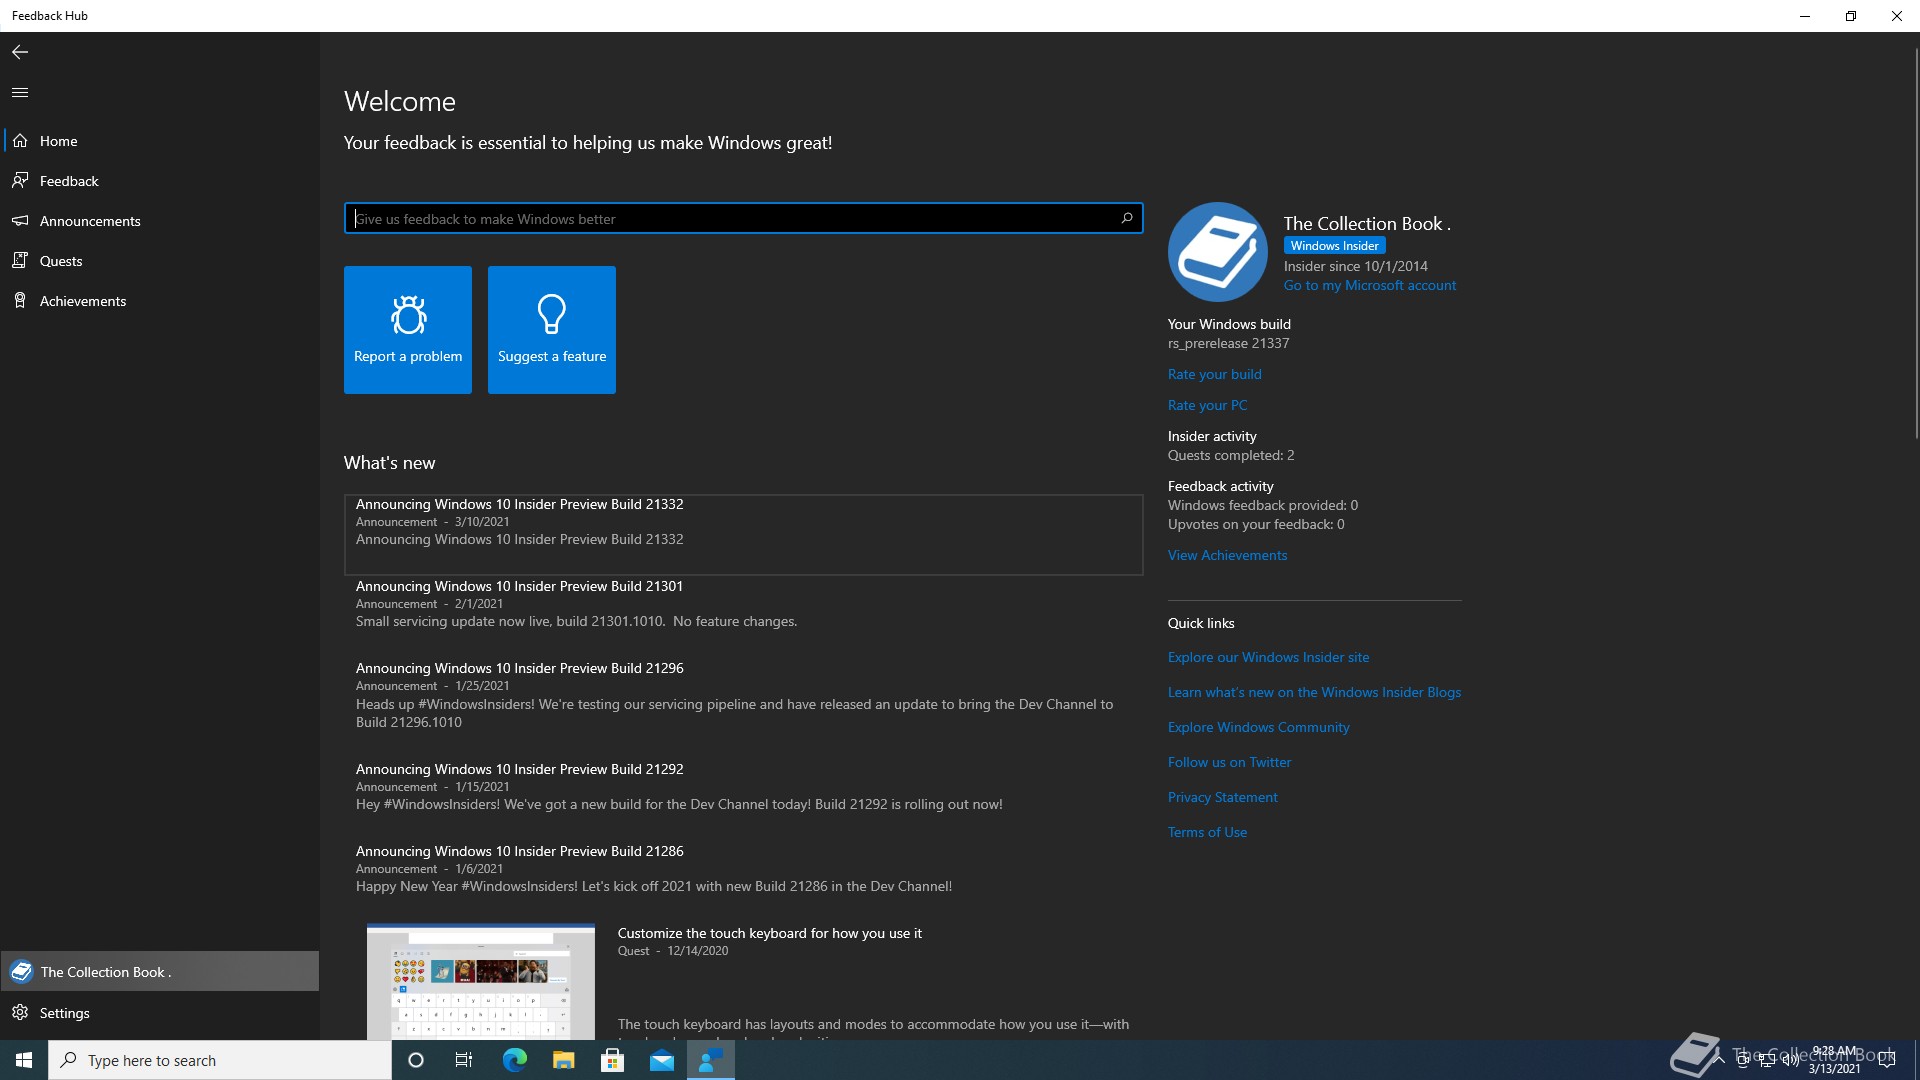Open Announcements in the sidebar

click(x=160, y=221)
